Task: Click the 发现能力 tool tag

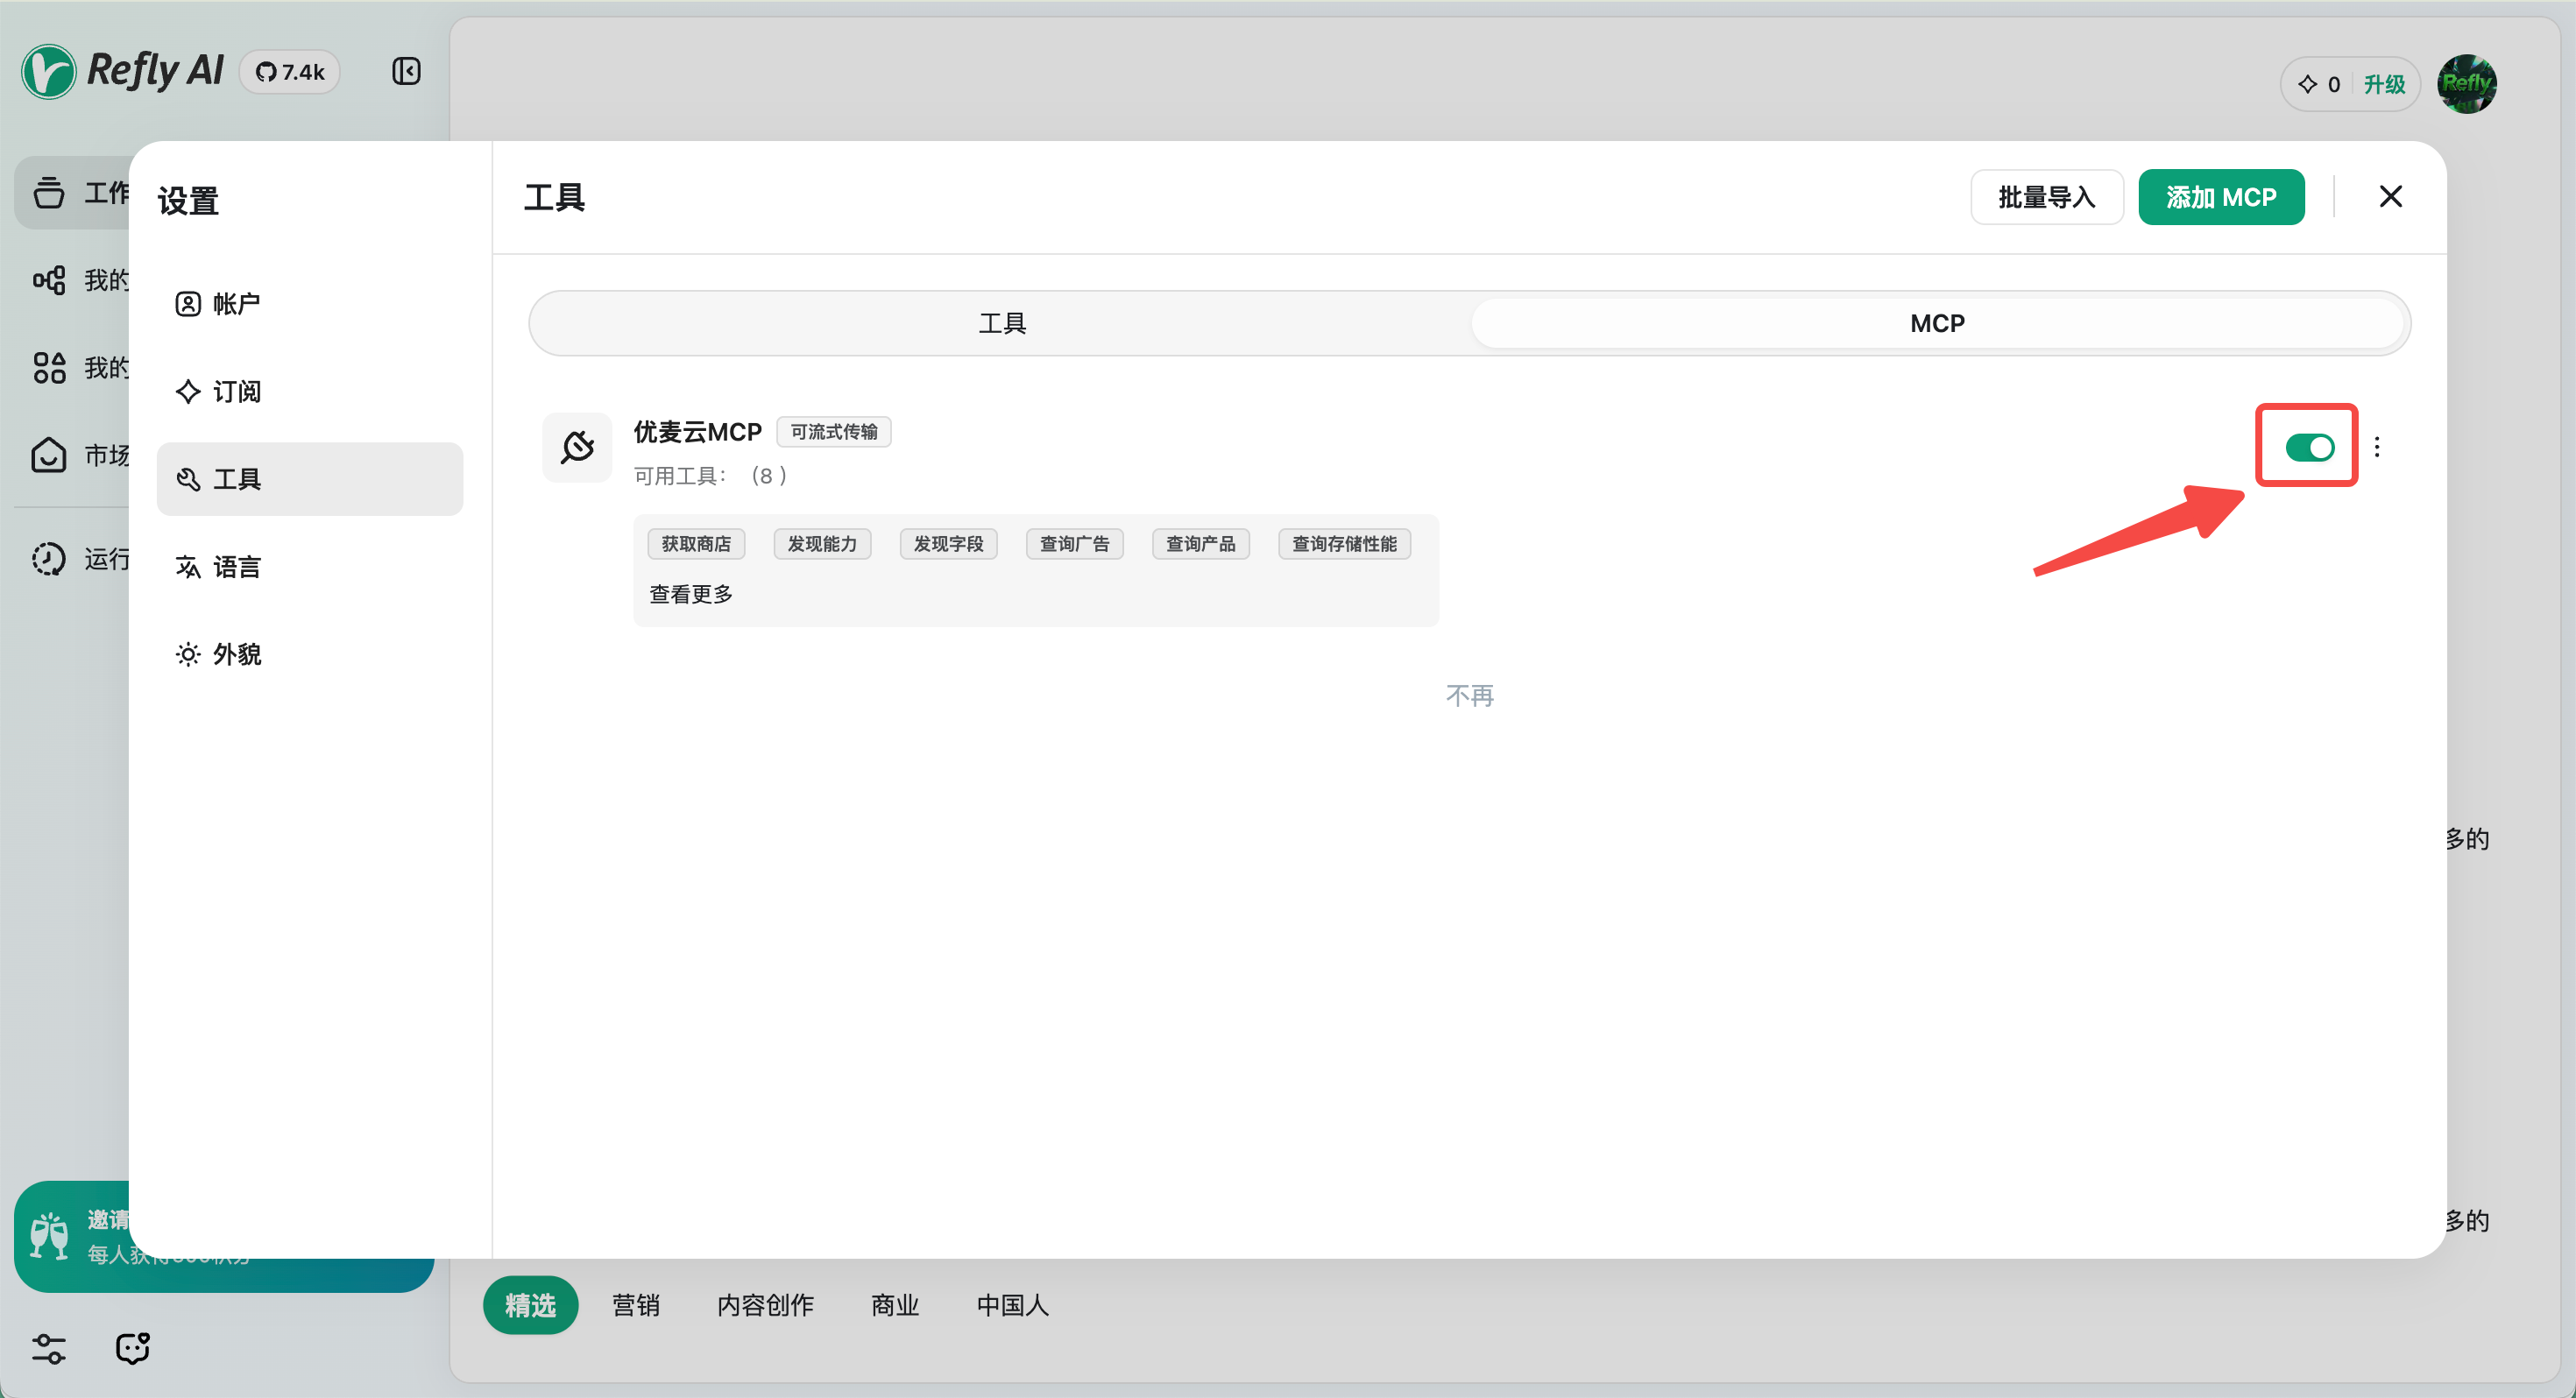Action: (822, 544)
